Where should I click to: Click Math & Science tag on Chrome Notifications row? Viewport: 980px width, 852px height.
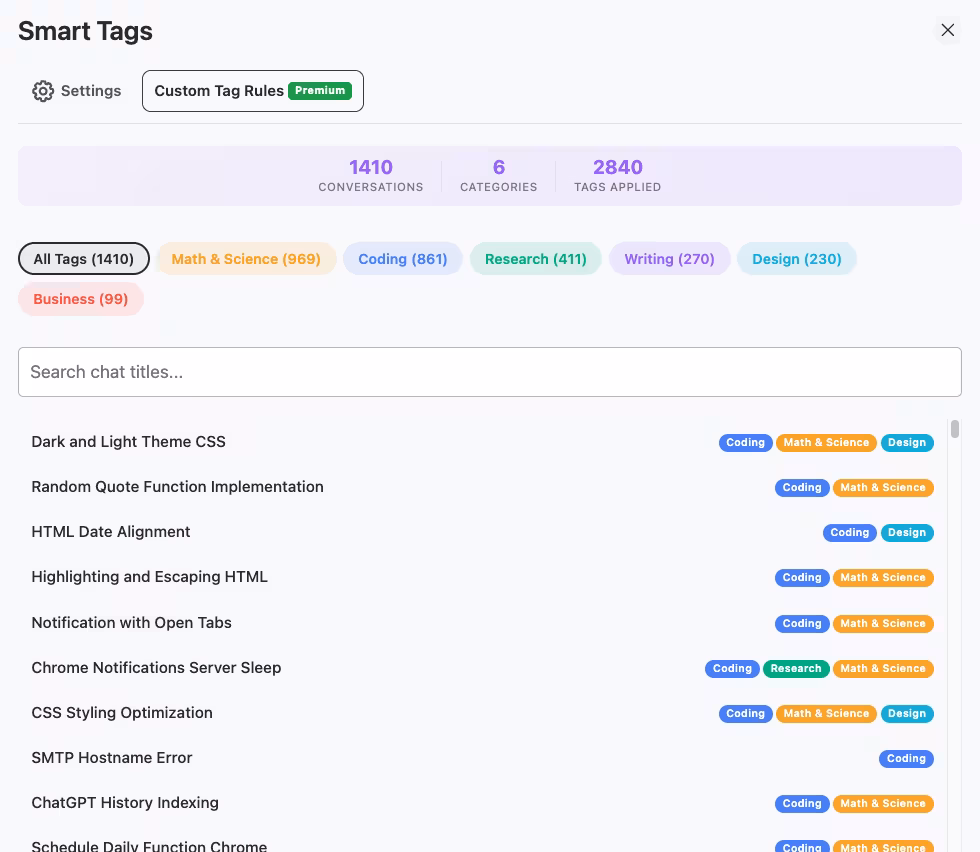[883, 668]
